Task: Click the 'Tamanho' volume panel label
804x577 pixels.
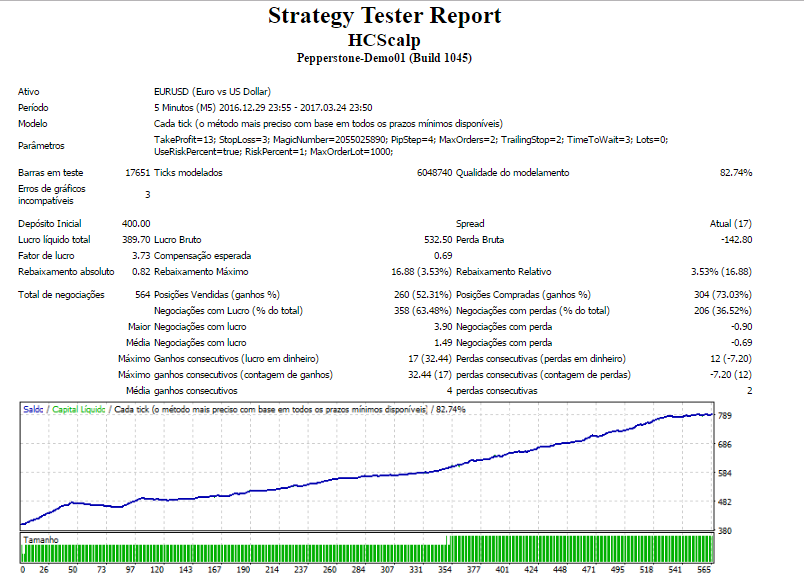Action: 41,540
